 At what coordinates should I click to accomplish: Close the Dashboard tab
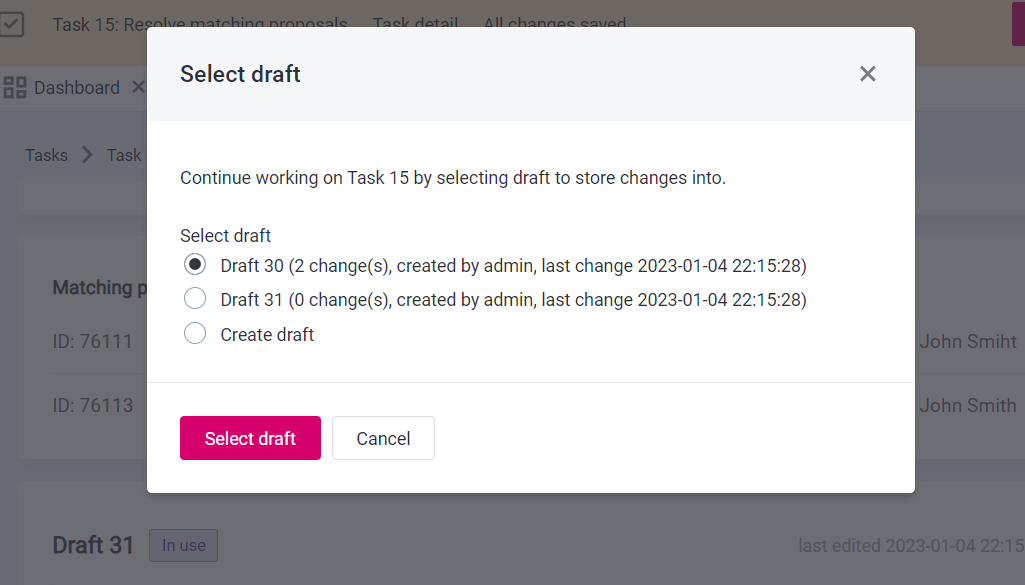click(138, 88)
